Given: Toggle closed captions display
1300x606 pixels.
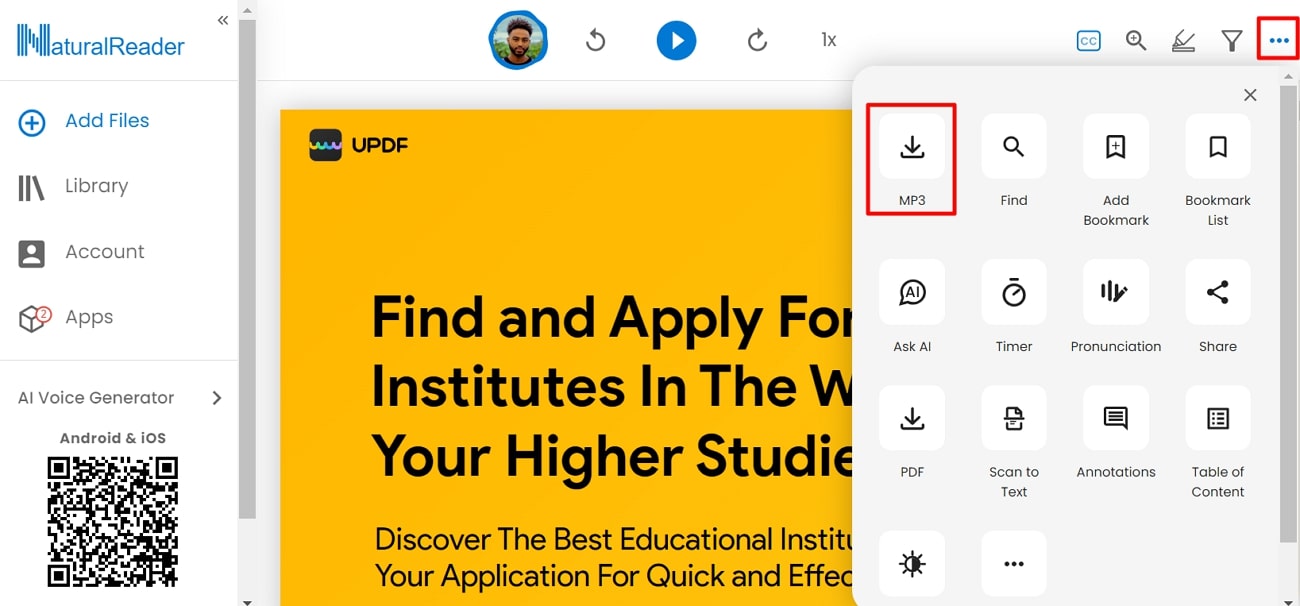Looking at the screenshot, I should tap(1088, 40).
